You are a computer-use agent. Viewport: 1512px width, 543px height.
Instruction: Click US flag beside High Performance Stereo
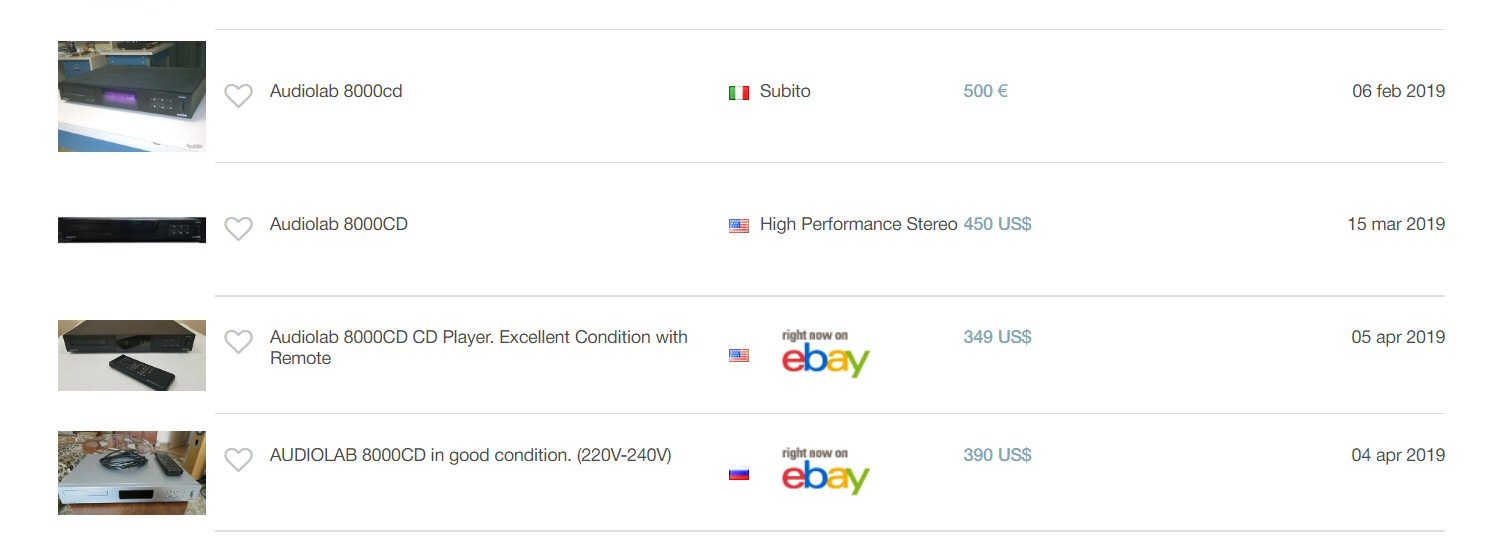739,226
